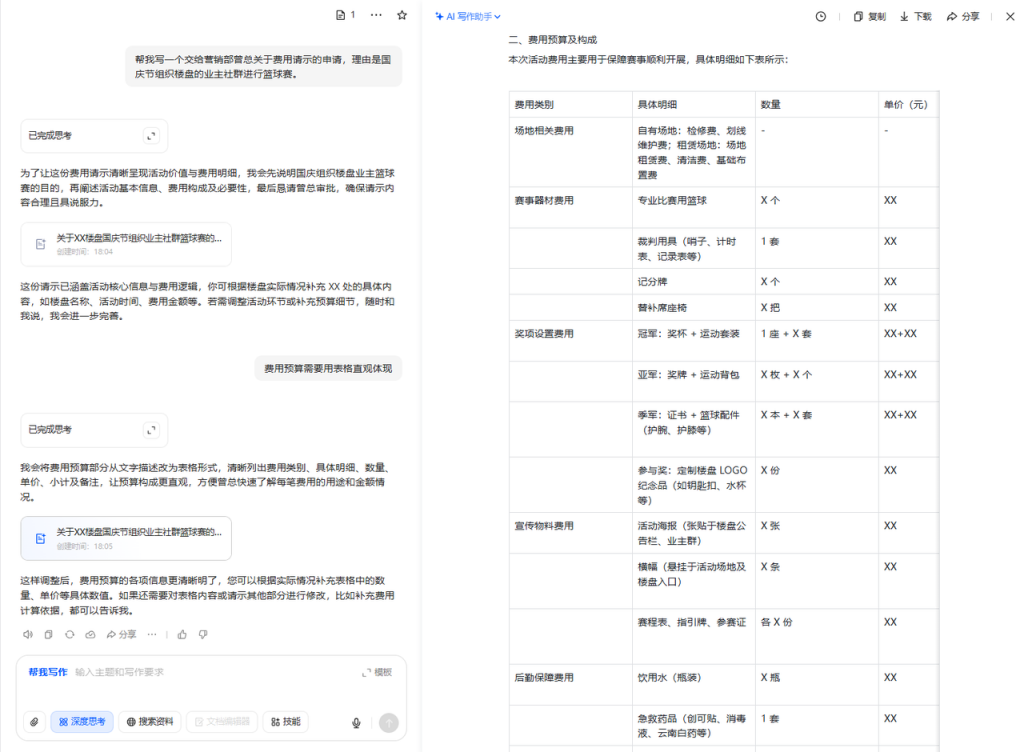Toggle 深度思考 deep thinking mode
The image size is (1024, 752).
81,722
